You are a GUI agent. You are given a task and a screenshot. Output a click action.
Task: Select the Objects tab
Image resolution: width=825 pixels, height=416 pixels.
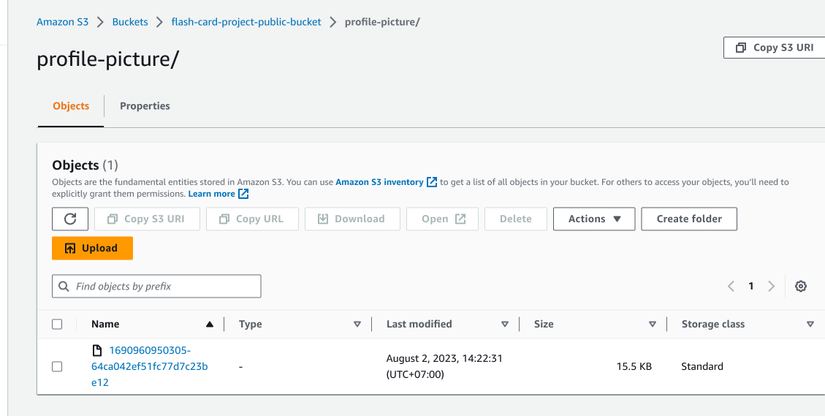click(71, 106)
